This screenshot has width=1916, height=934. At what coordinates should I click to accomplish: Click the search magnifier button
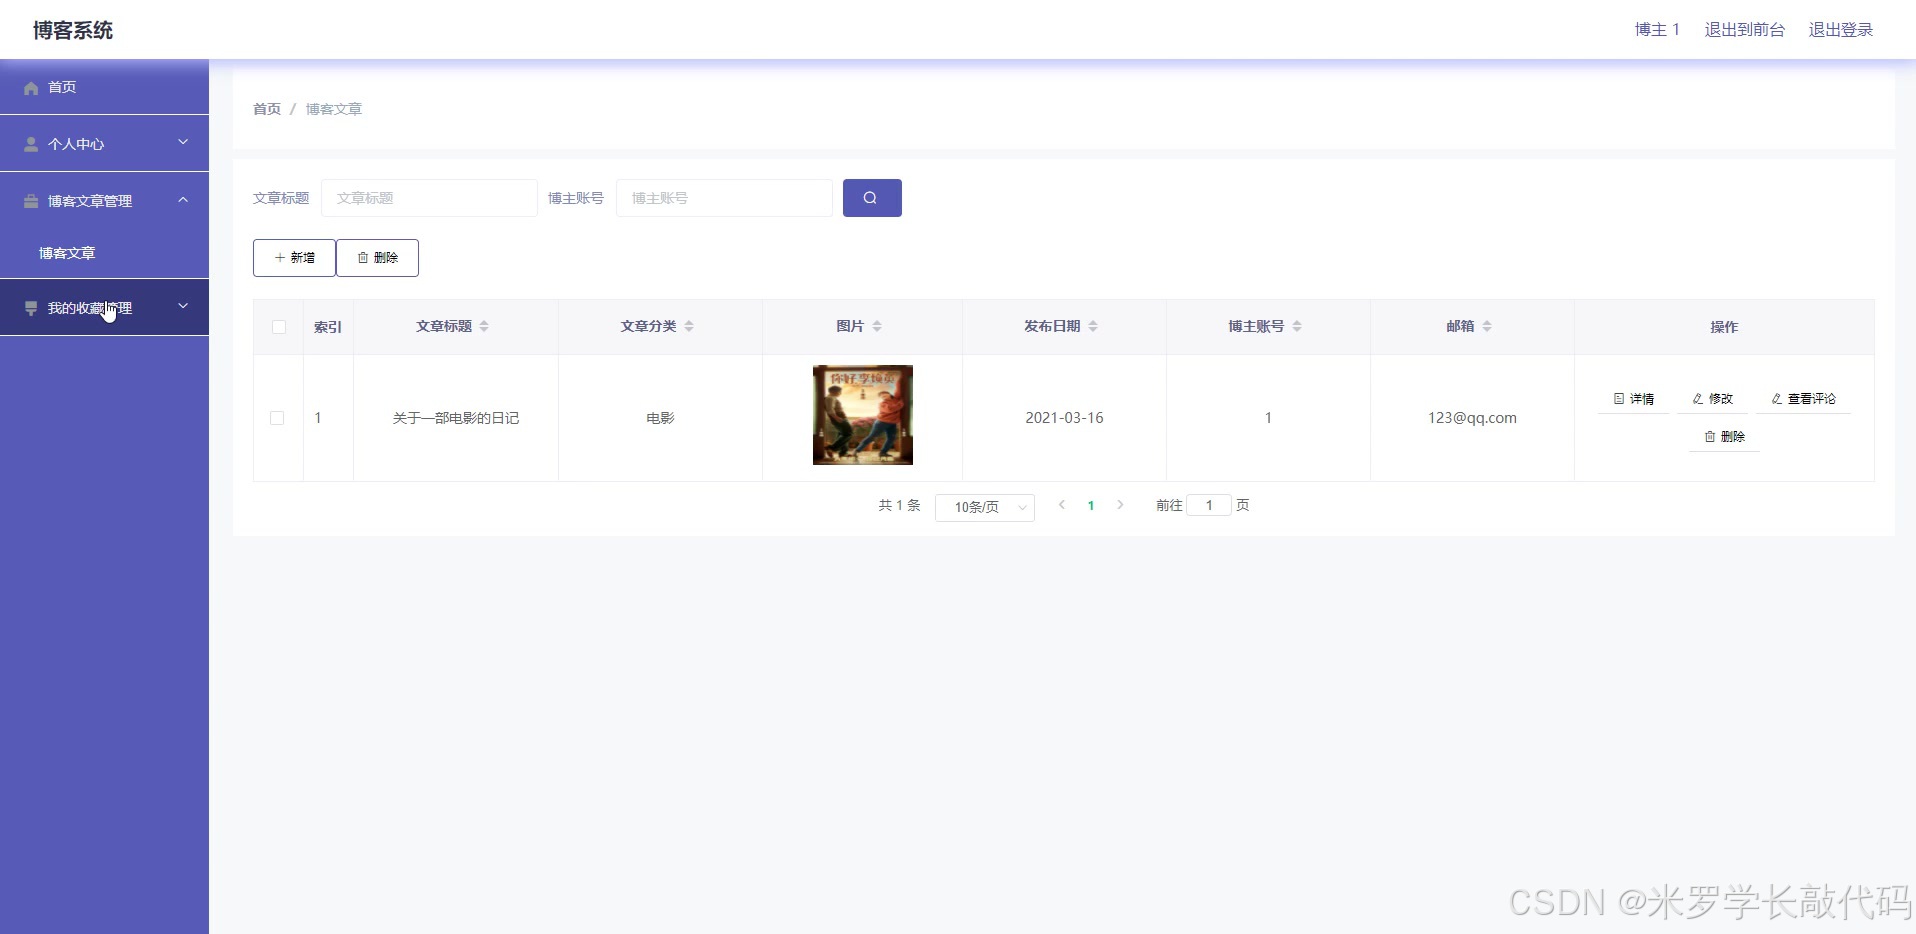pos(870,198)
